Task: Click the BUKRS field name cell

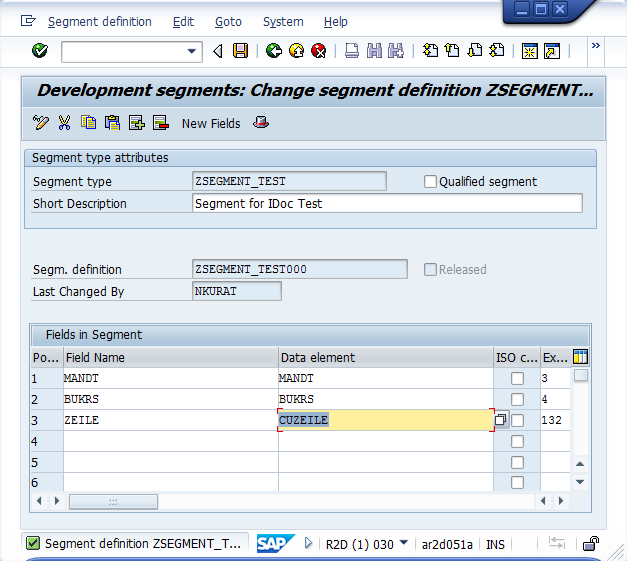Action: [171, 399]
